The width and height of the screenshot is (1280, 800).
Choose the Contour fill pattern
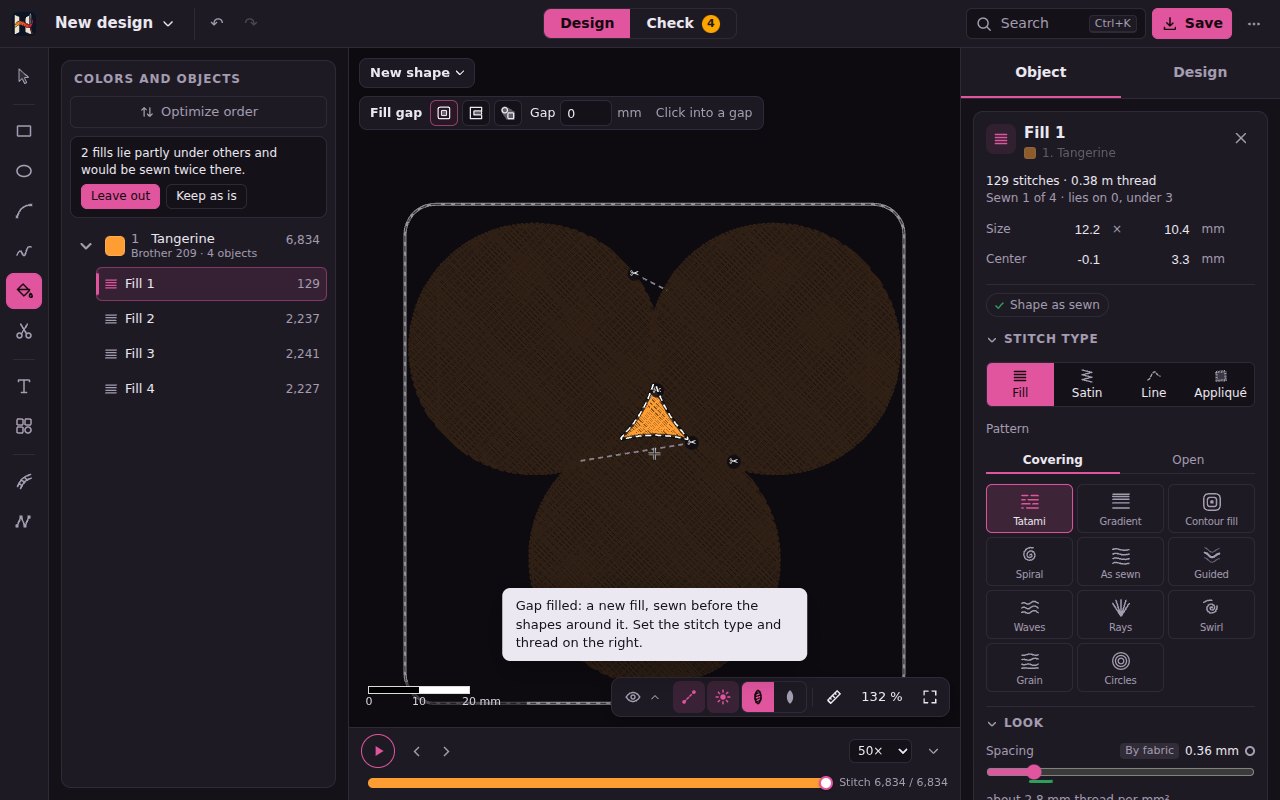pyautogui.click(x=1211, y=509)
